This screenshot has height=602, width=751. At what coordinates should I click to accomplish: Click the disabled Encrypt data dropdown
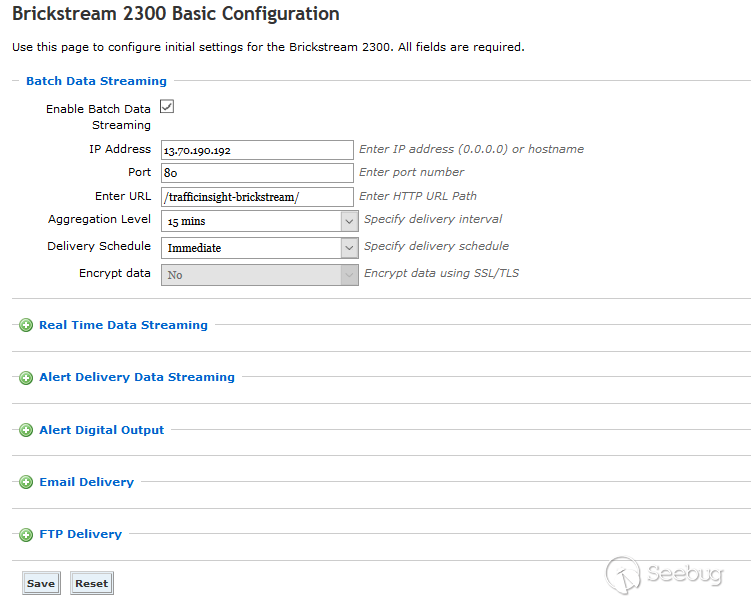click(x=260, y=275)
